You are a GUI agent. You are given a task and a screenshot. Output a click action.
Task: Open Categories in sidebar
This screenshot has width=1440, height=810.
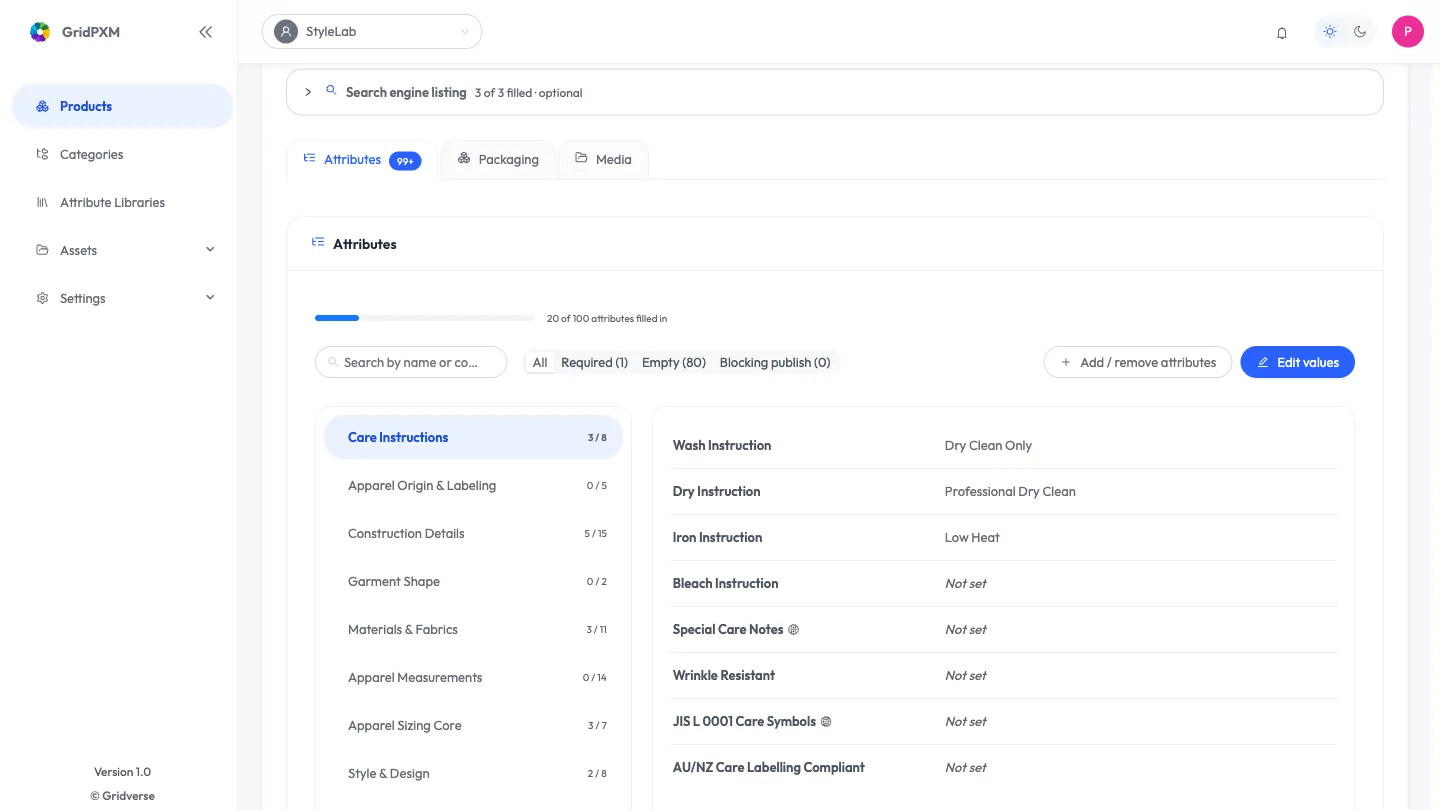(x=122, y=154)
